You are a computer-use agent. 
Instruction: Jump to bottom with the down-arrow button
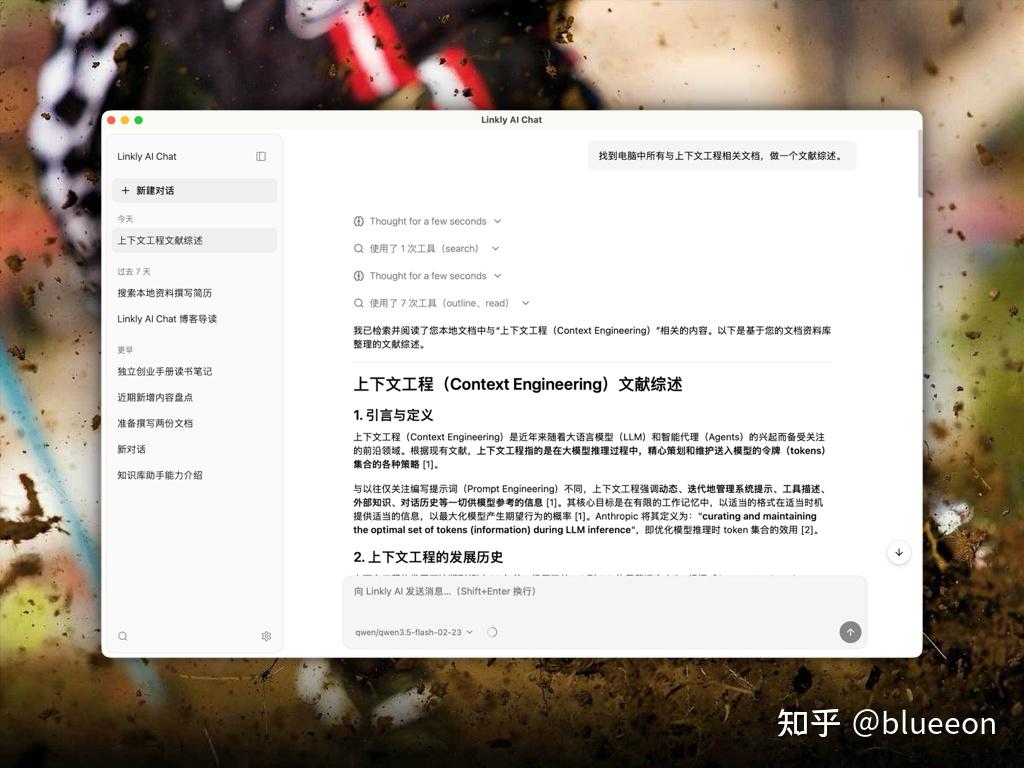(x=899, y=552)
